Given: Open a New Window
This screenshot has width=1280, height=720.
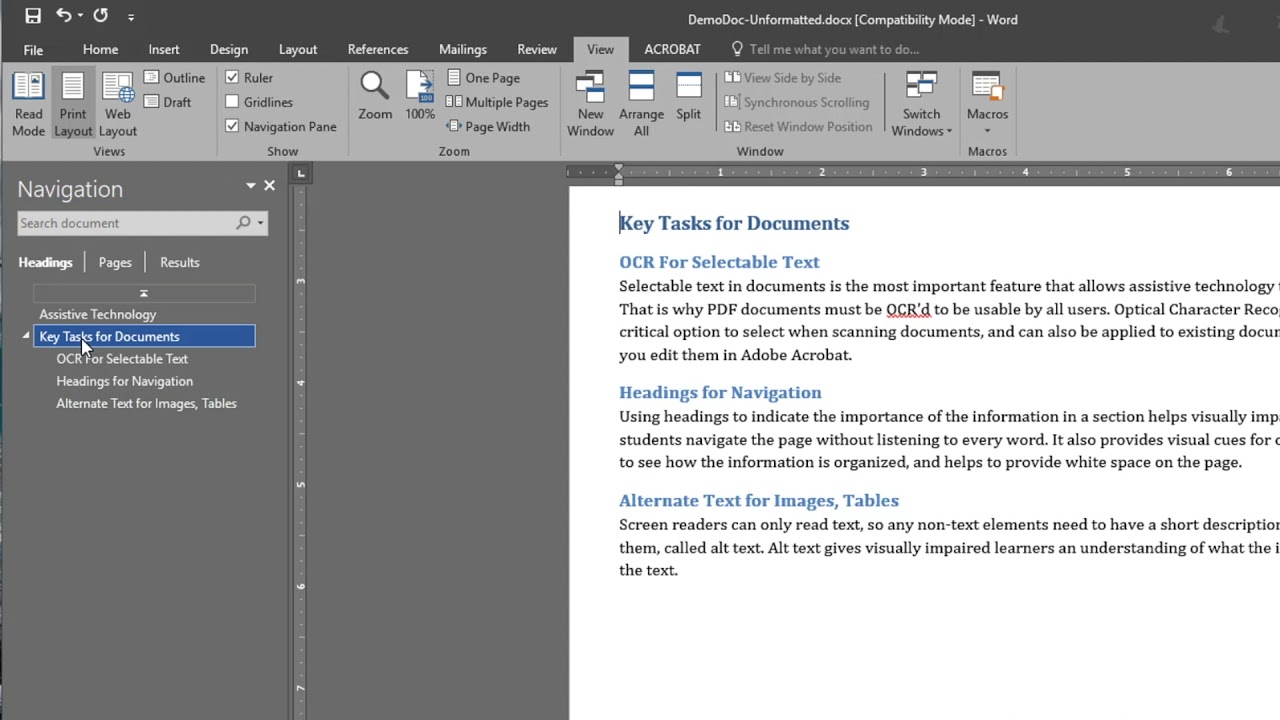Looking at the screenshot, I should [590, 104].
